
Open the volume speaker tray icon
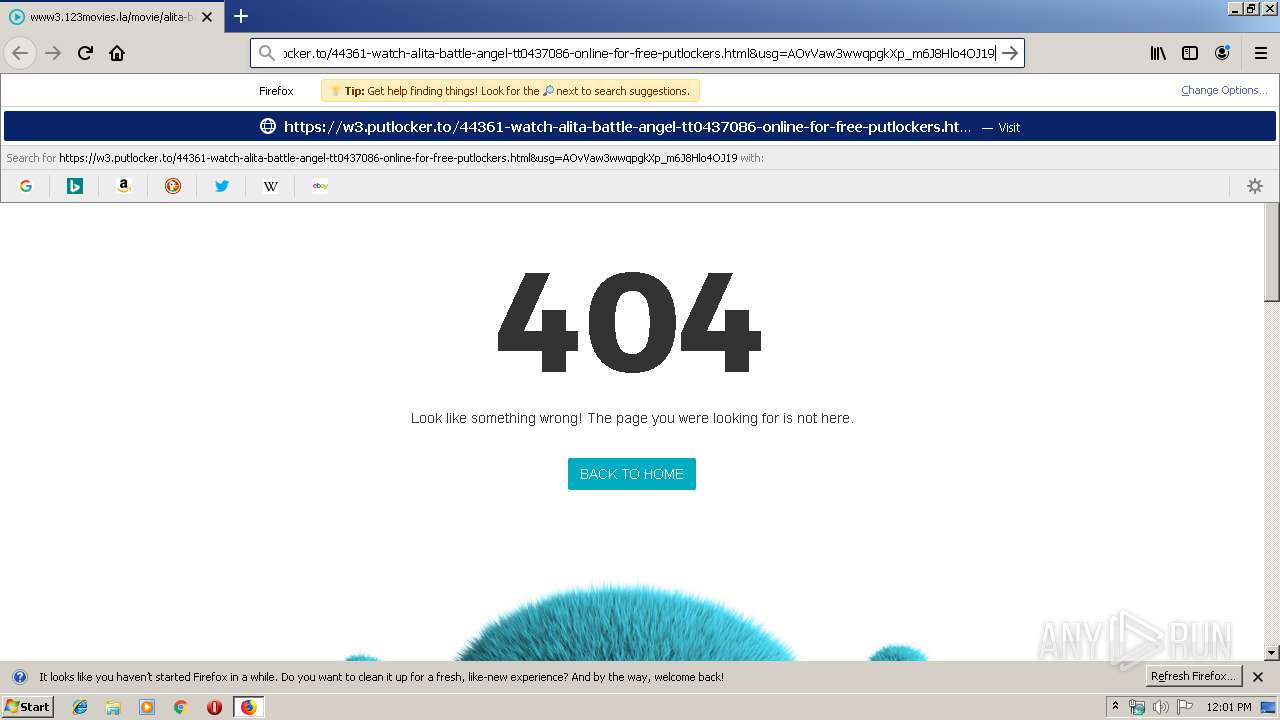click(1160, 707)
